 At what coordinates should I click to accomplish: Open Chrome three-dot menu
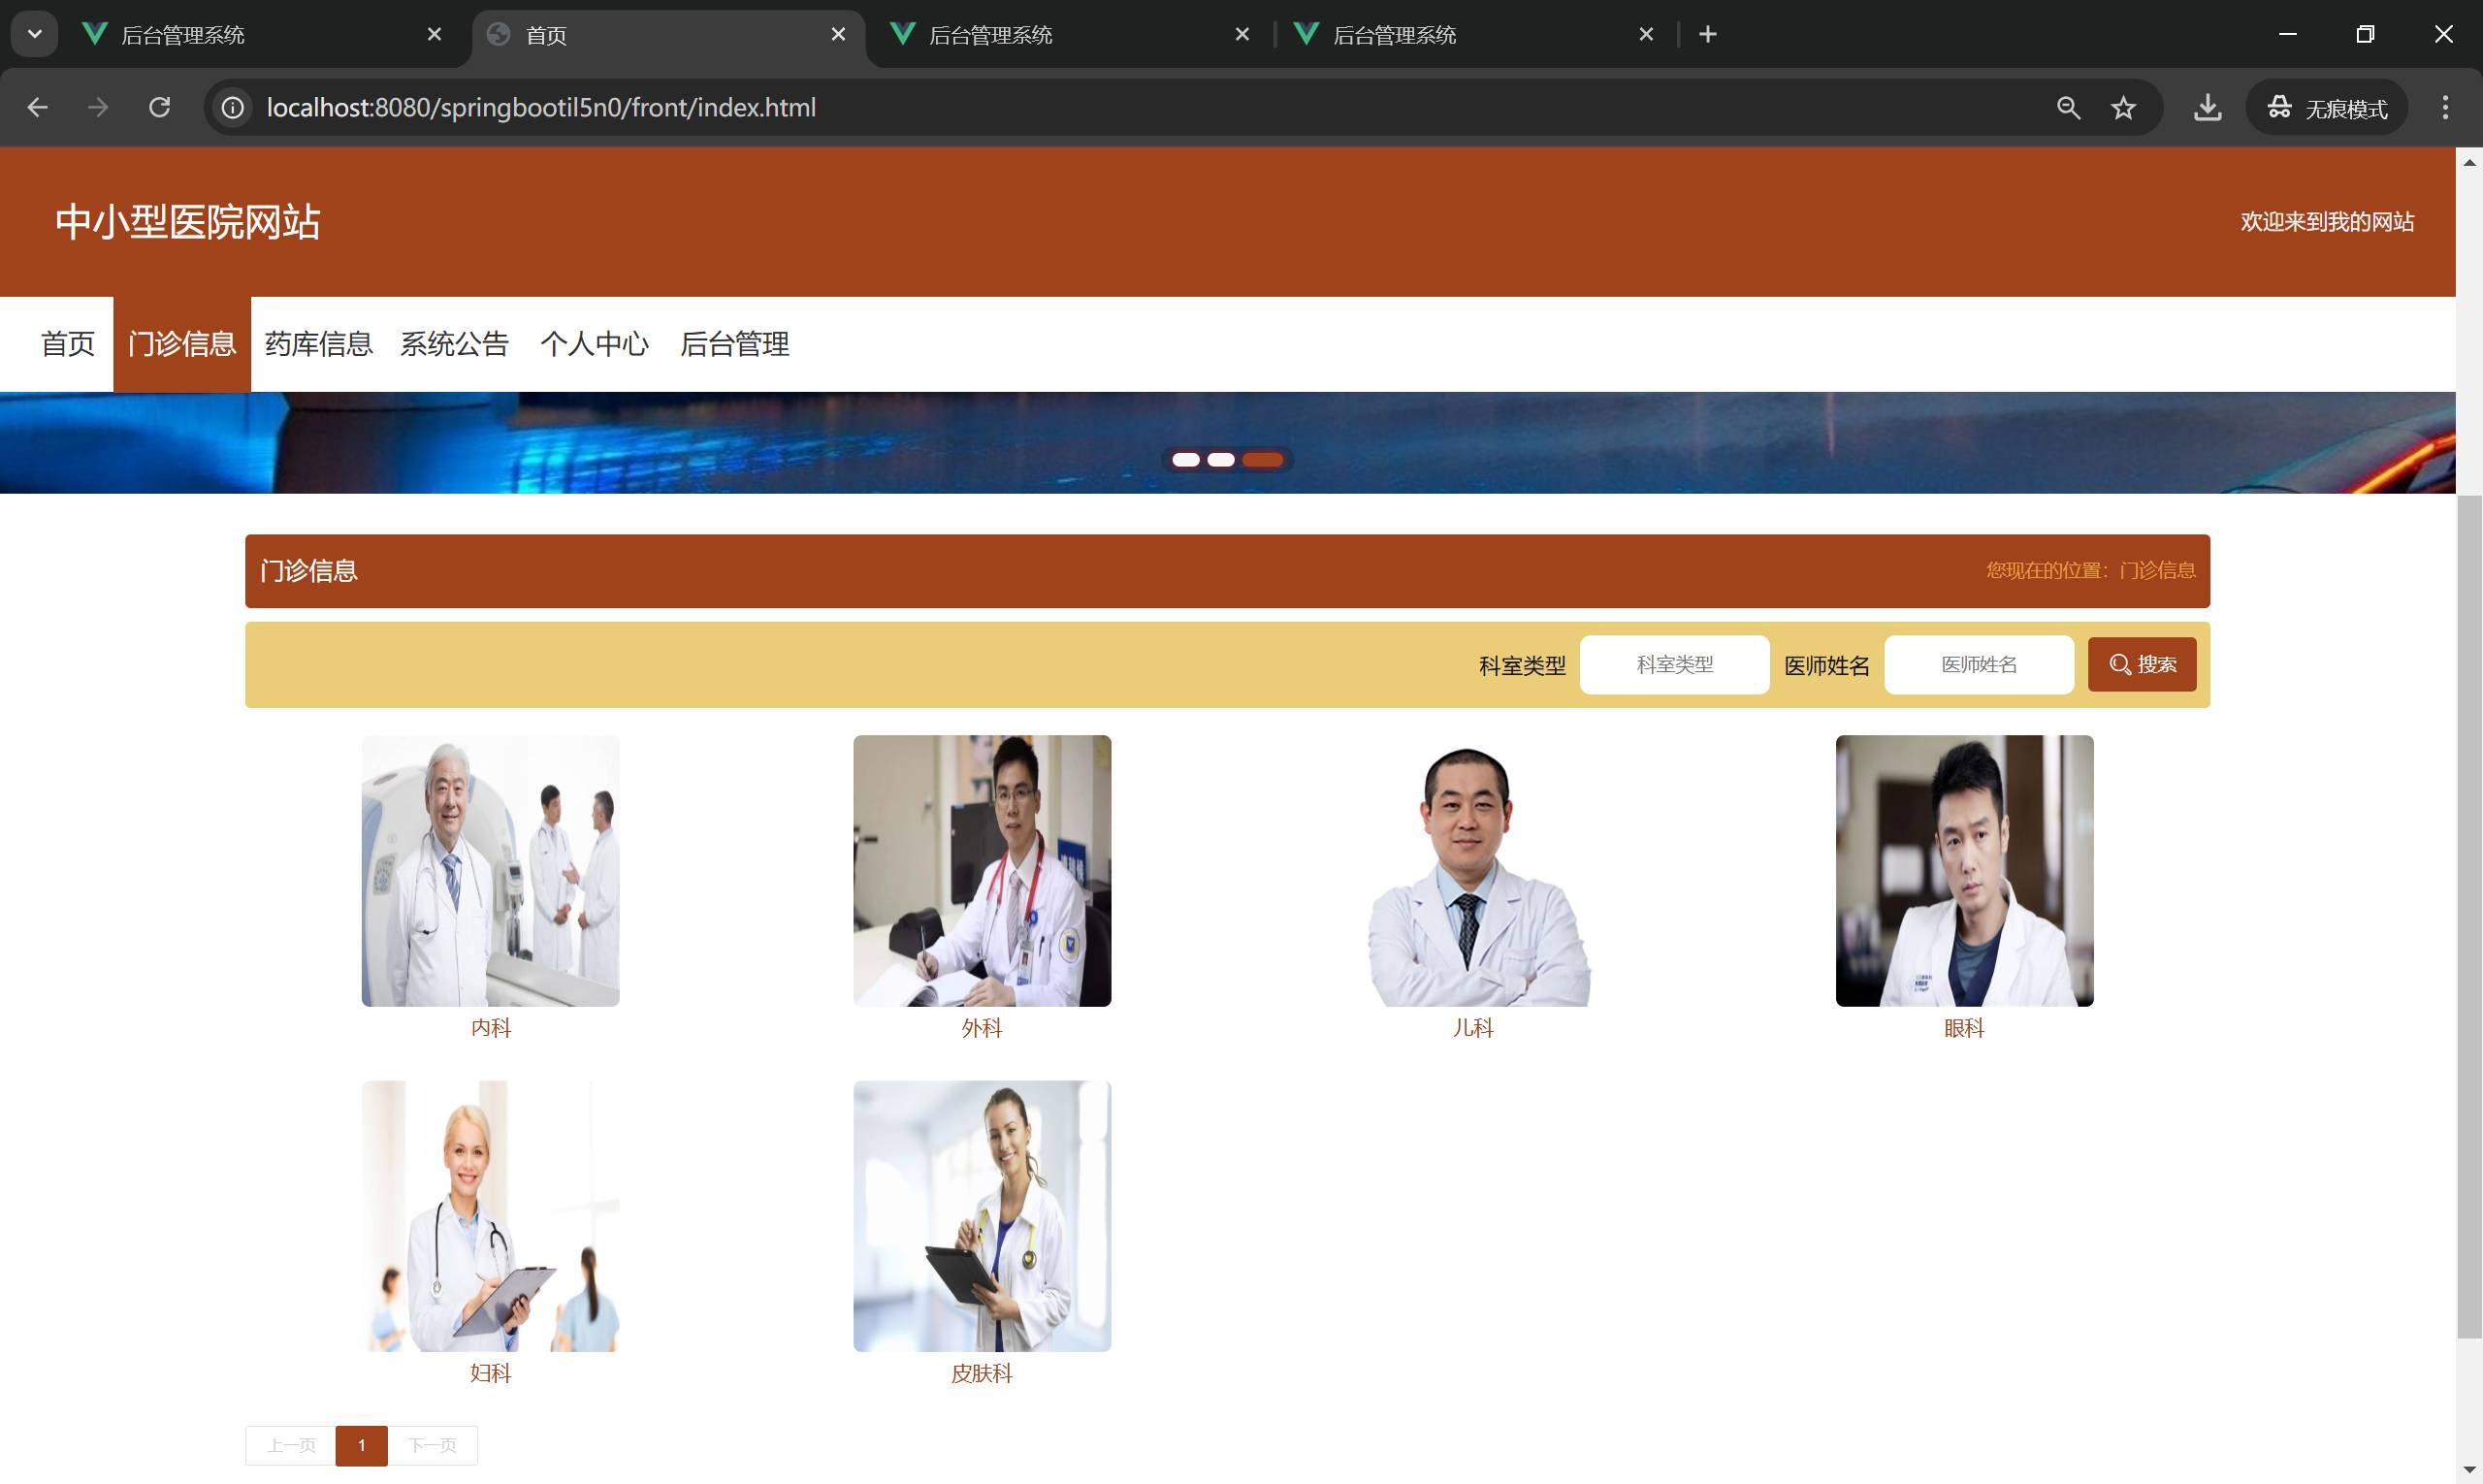pos(2445,107)
